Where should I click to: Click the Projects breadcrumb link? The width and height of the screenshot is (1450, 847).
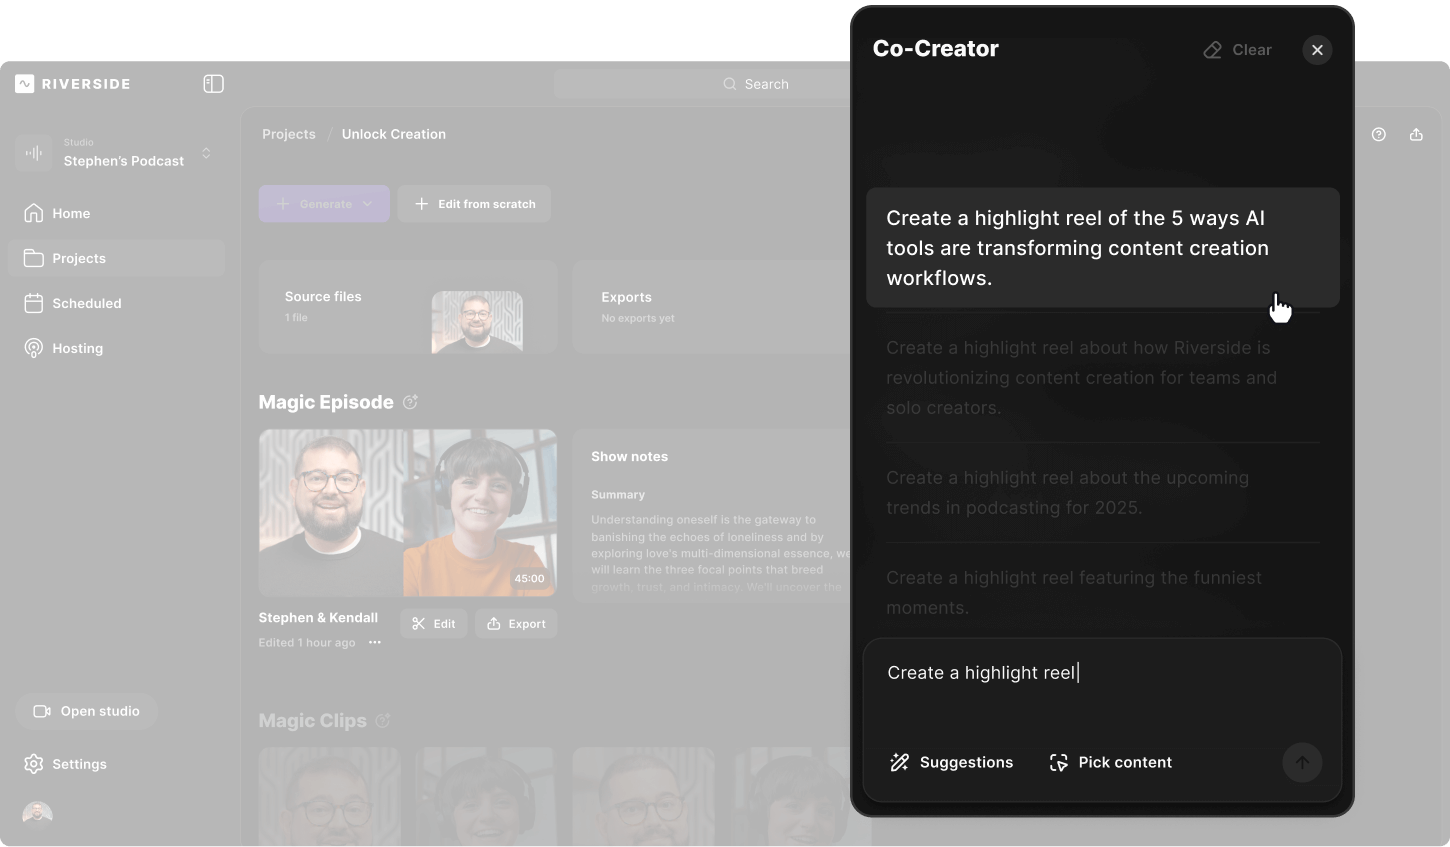[x=289, y=134]
